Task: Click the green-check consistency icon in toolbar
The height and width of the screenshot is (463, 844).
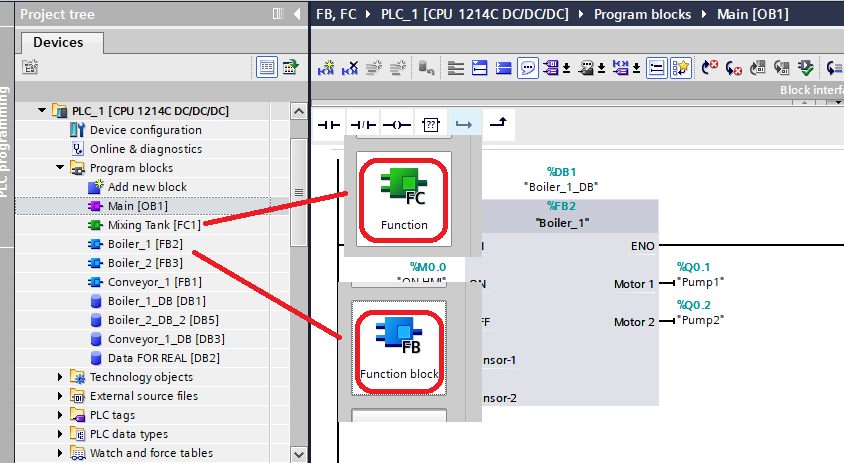Action: point(806,68)
